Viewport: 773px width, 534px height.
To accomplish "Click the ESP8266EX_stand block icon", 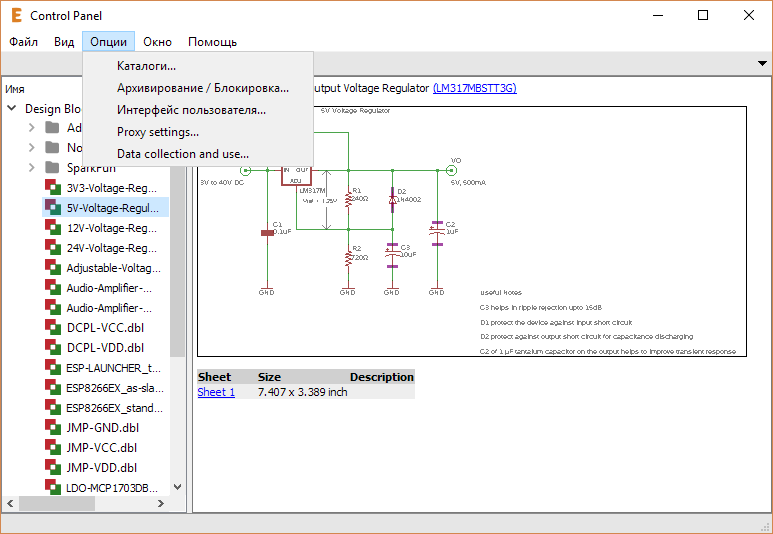I will coord(53,407).
